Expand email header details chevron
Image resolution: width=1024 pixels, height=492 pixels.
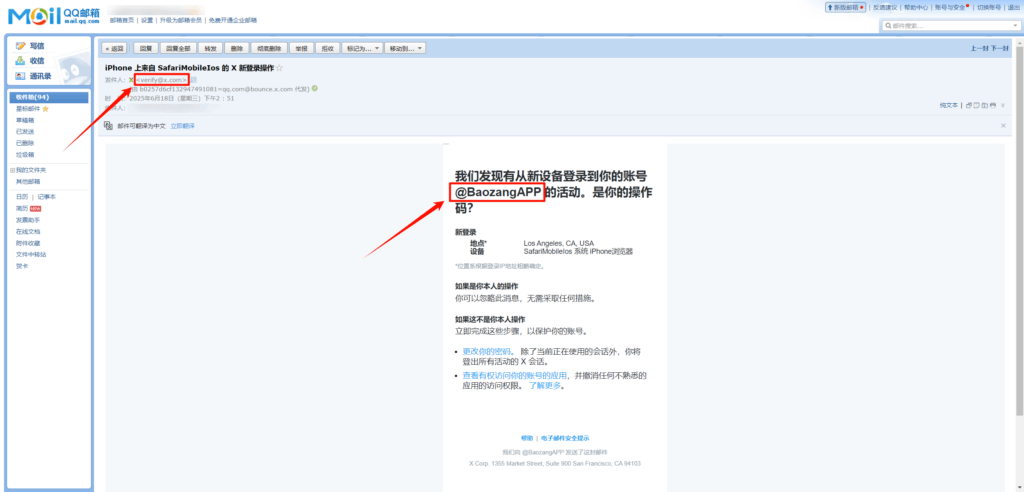tap(1003, 105)
